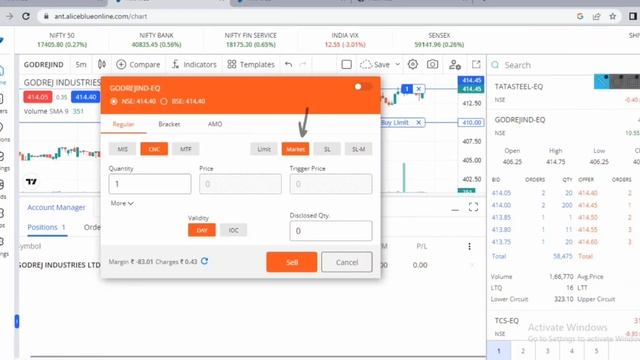Screen dimensions: 640x360
Task: Open the chart type candlestick icon
Action: tap(102, 64)
